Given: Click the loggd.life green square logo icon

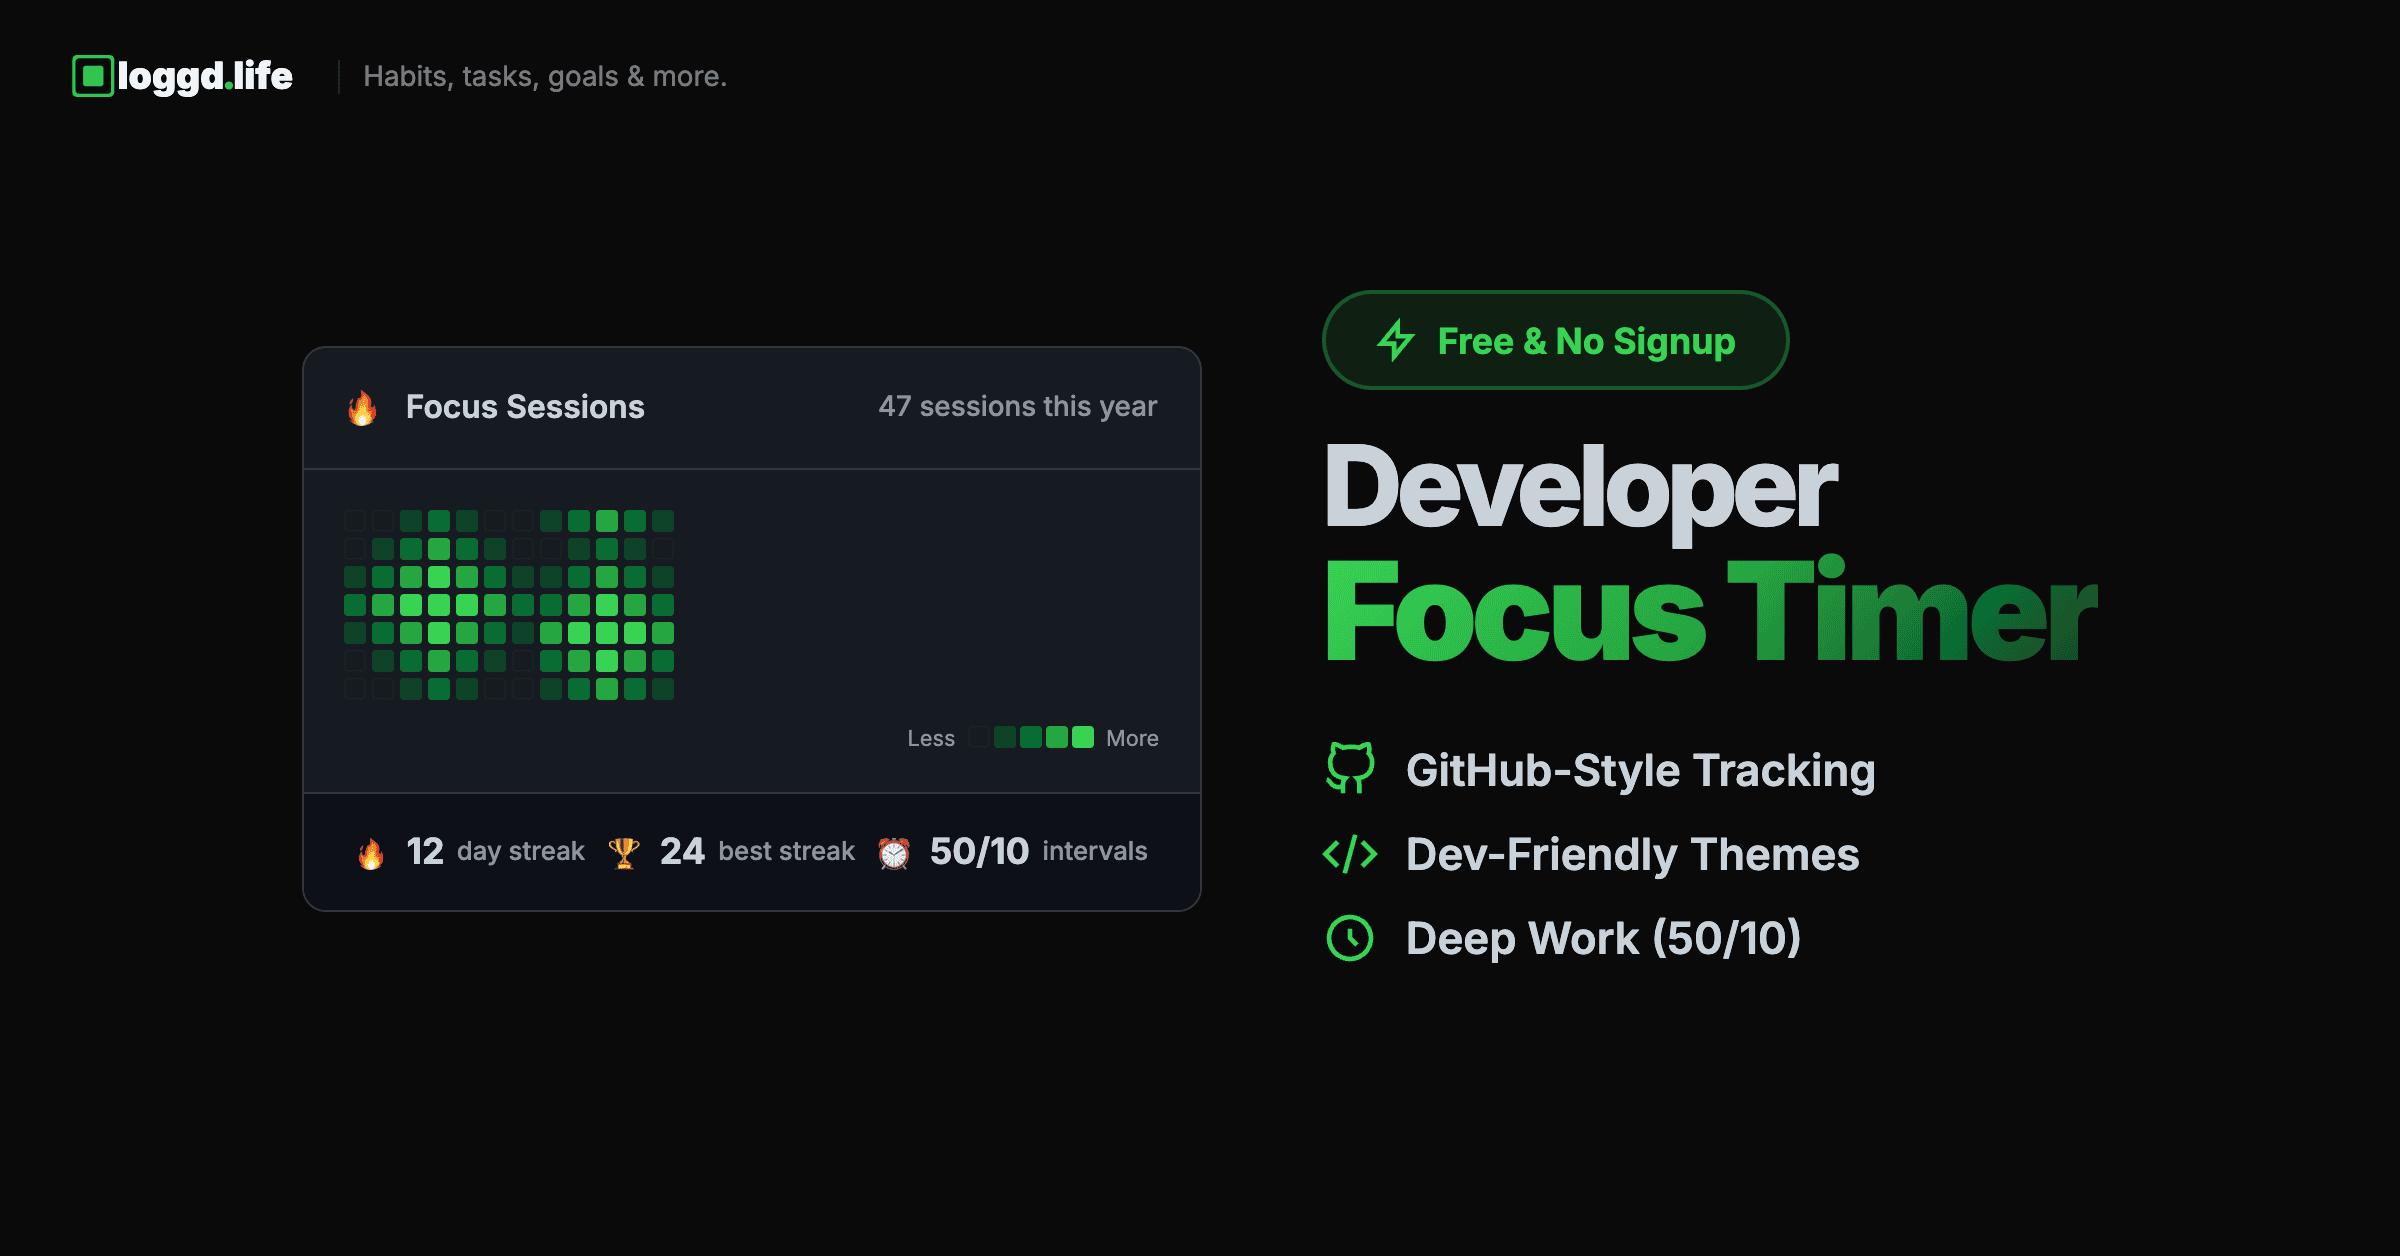Looking at the screenshot, I should [x=93, y=76].
